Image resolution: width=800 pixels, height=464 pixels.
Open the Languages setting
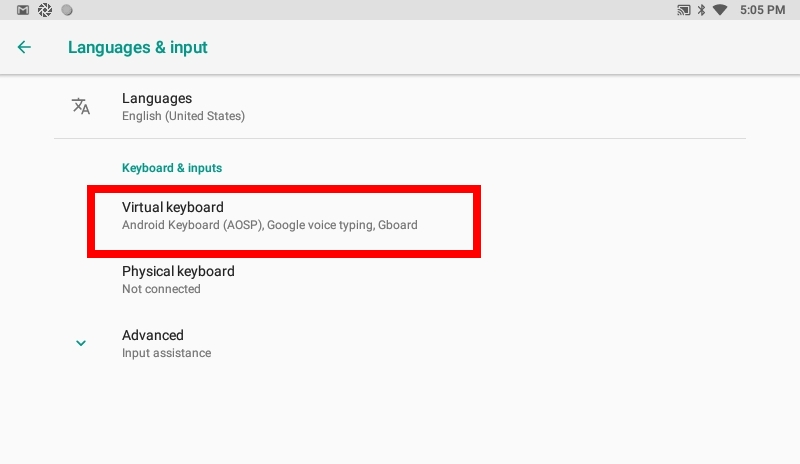[400, 107]
